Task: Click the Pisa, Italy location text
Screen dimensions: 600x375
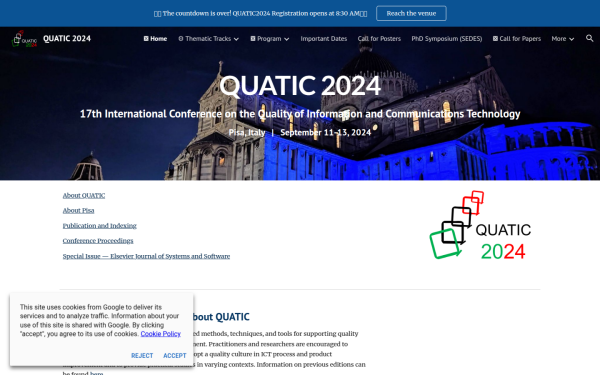Action: click(247, 132)
